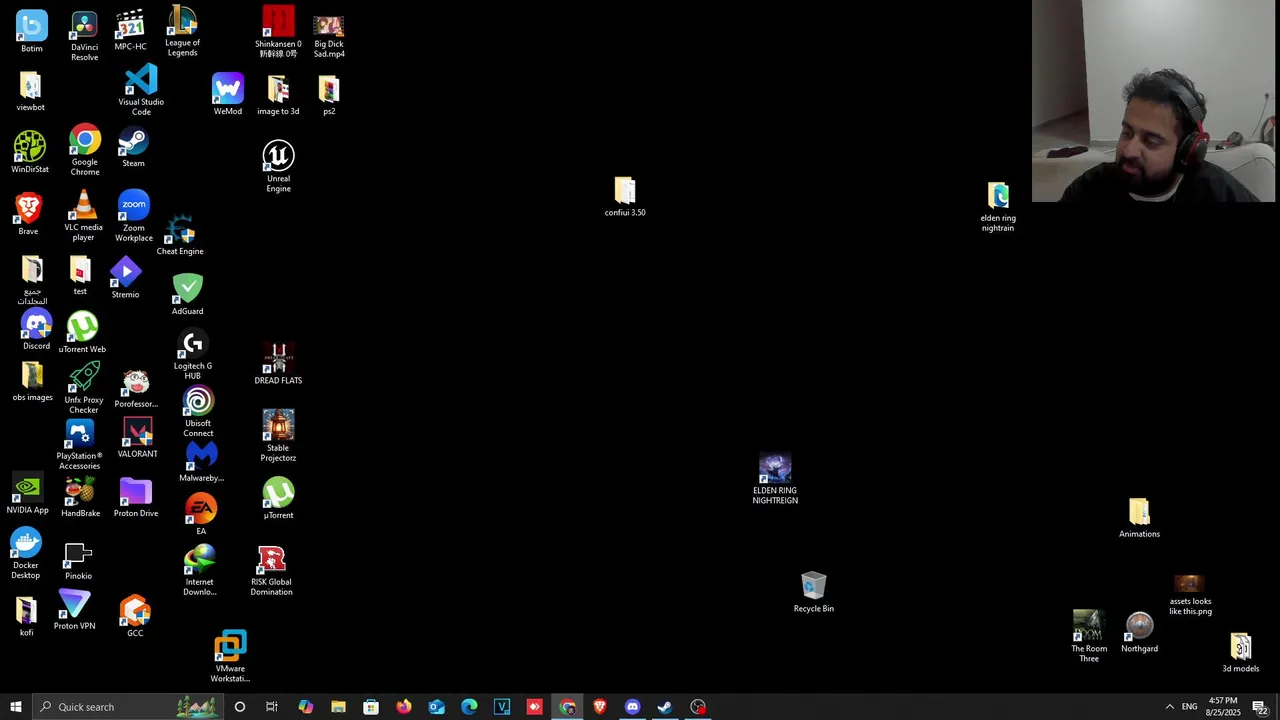Launch DaVinci Resolve from the desktop

point(84,36)
